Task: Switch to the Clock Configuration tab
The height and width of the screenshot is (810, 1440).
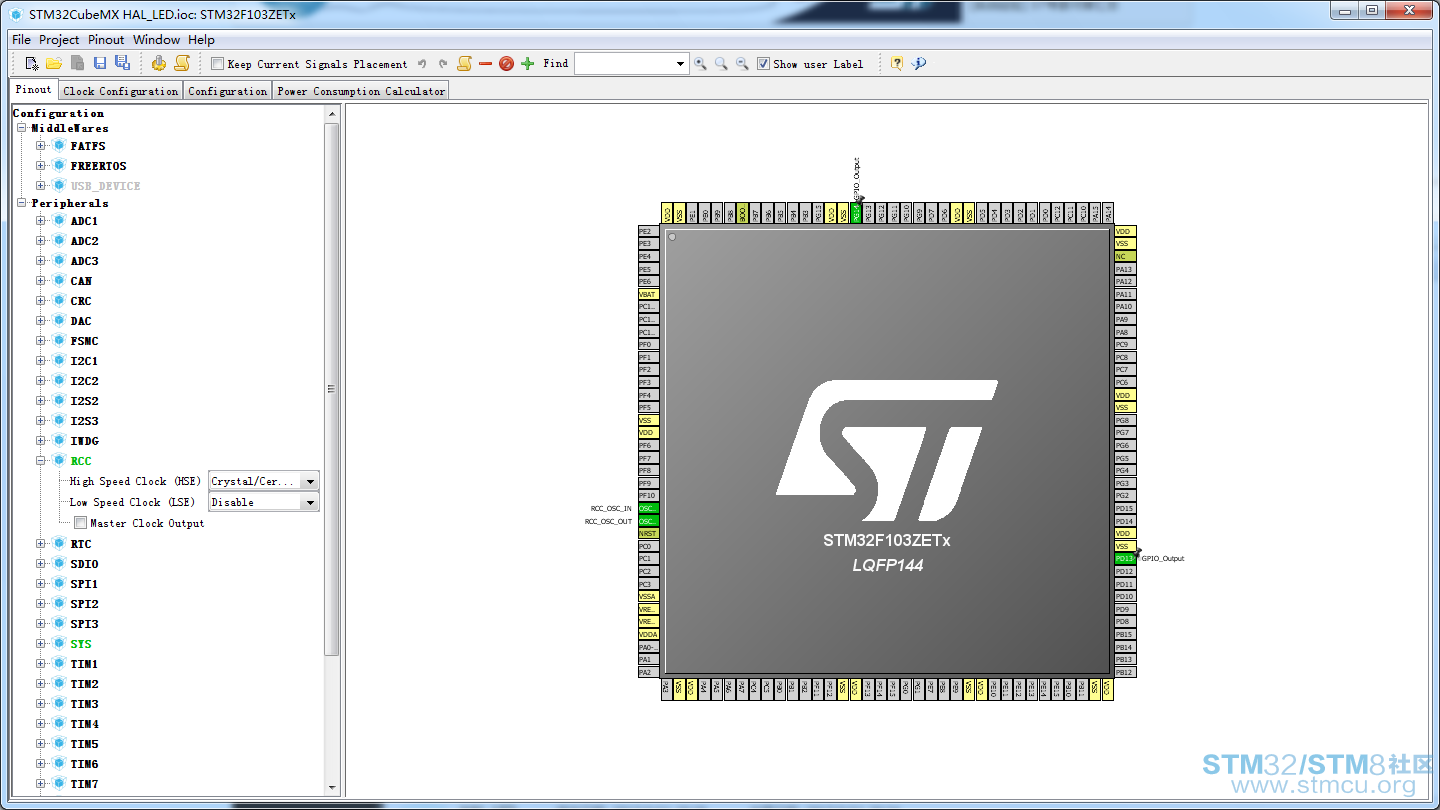Action: (121, 91)
